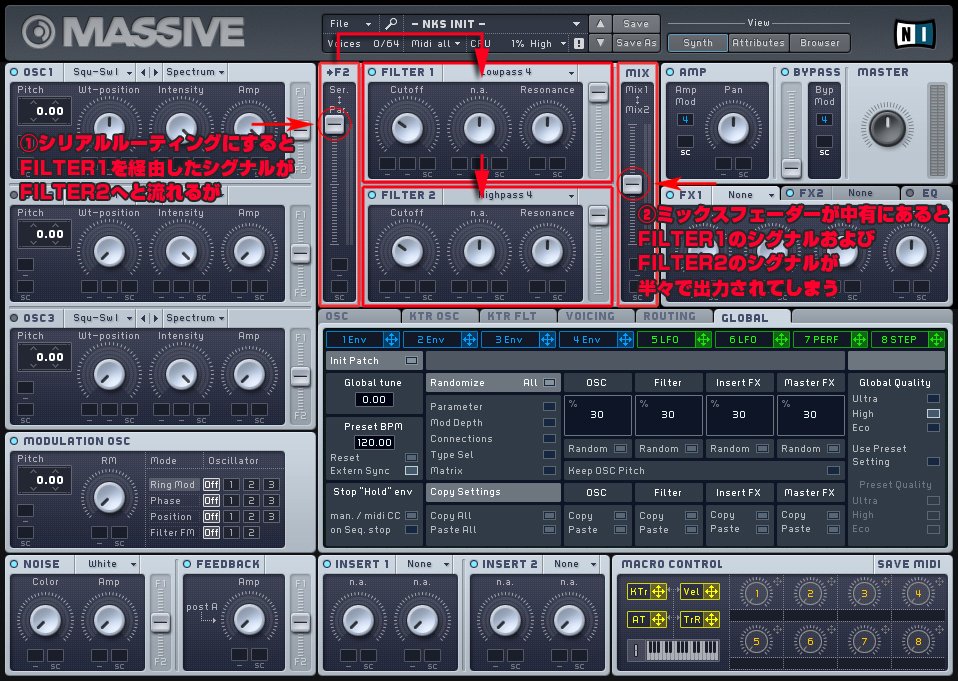Open the OSC1 Spectrum mode dropdown
The image size is (958, 681).
(195, 72)
